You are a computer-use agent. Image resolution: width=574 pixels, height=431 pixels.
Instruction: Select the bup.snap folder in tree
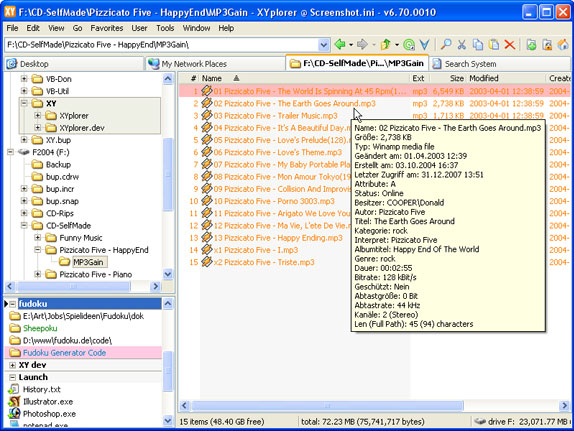(x=62, y=201)
